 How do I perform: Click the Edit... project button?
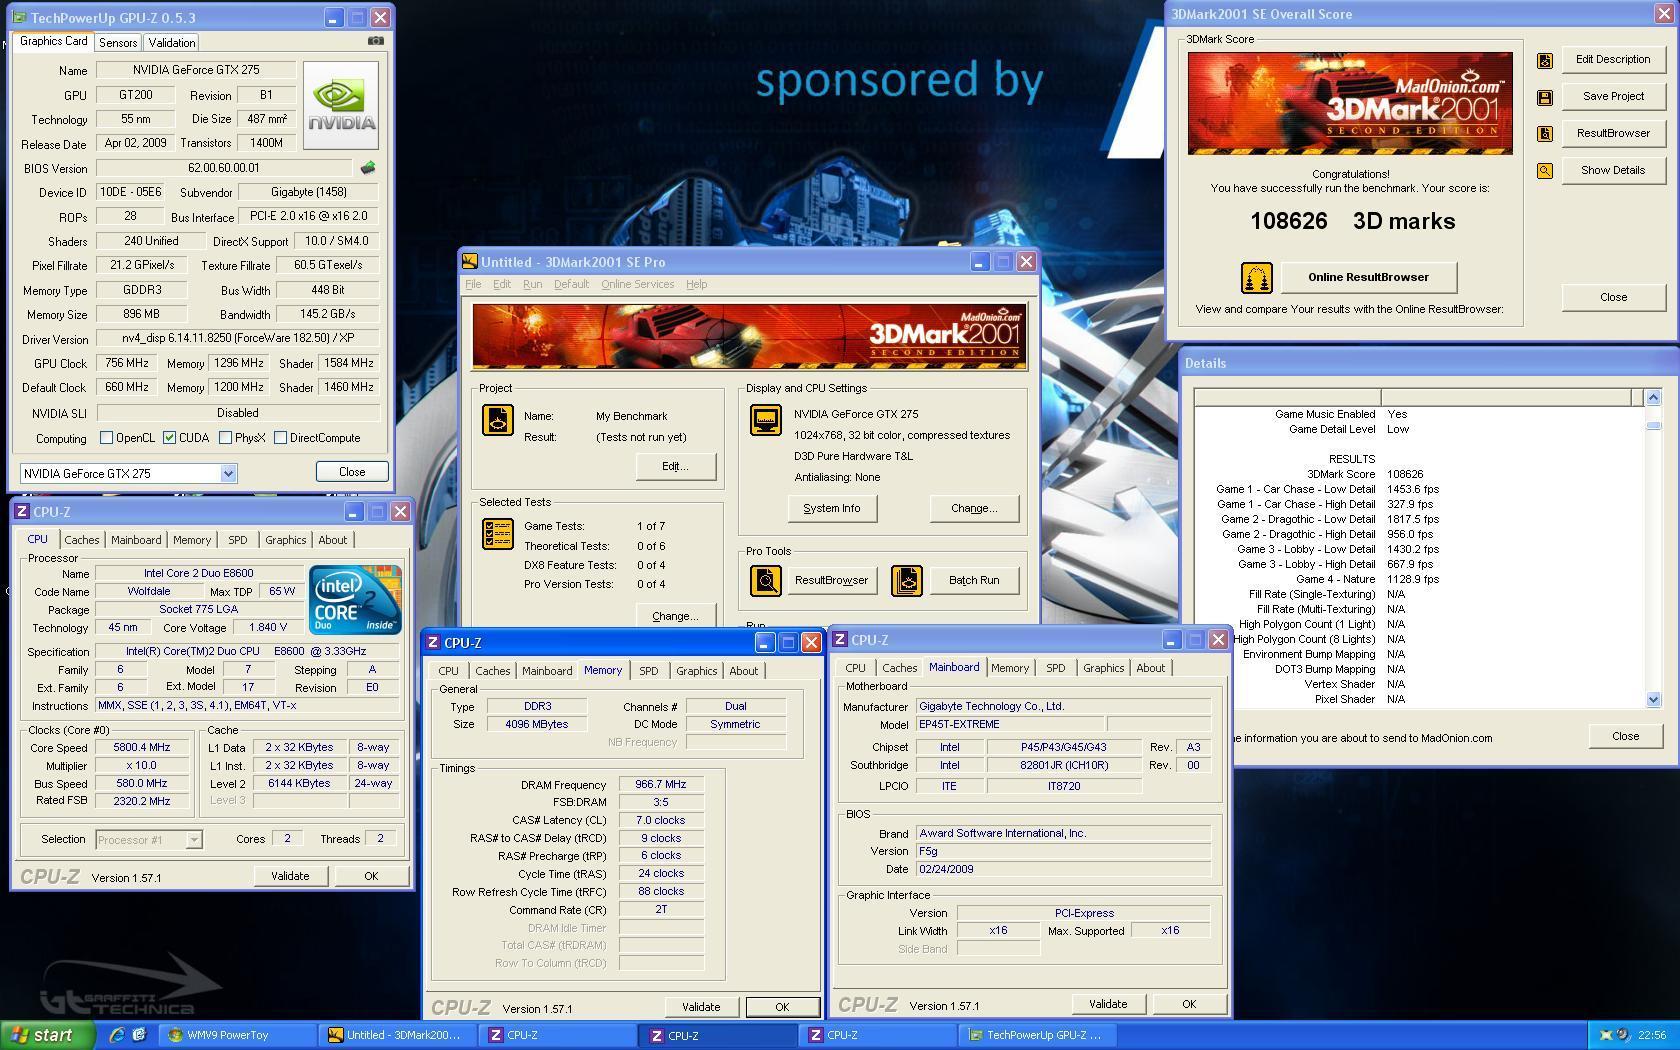(676, 466)
